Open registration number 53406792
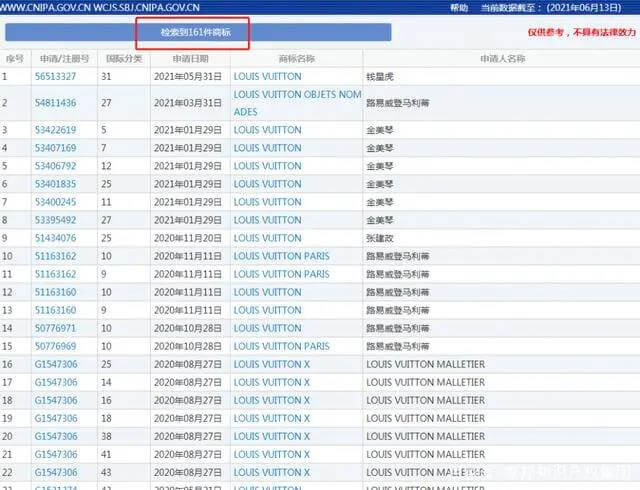This screenshot has width=640, height=490. click(x=56, y=166)
